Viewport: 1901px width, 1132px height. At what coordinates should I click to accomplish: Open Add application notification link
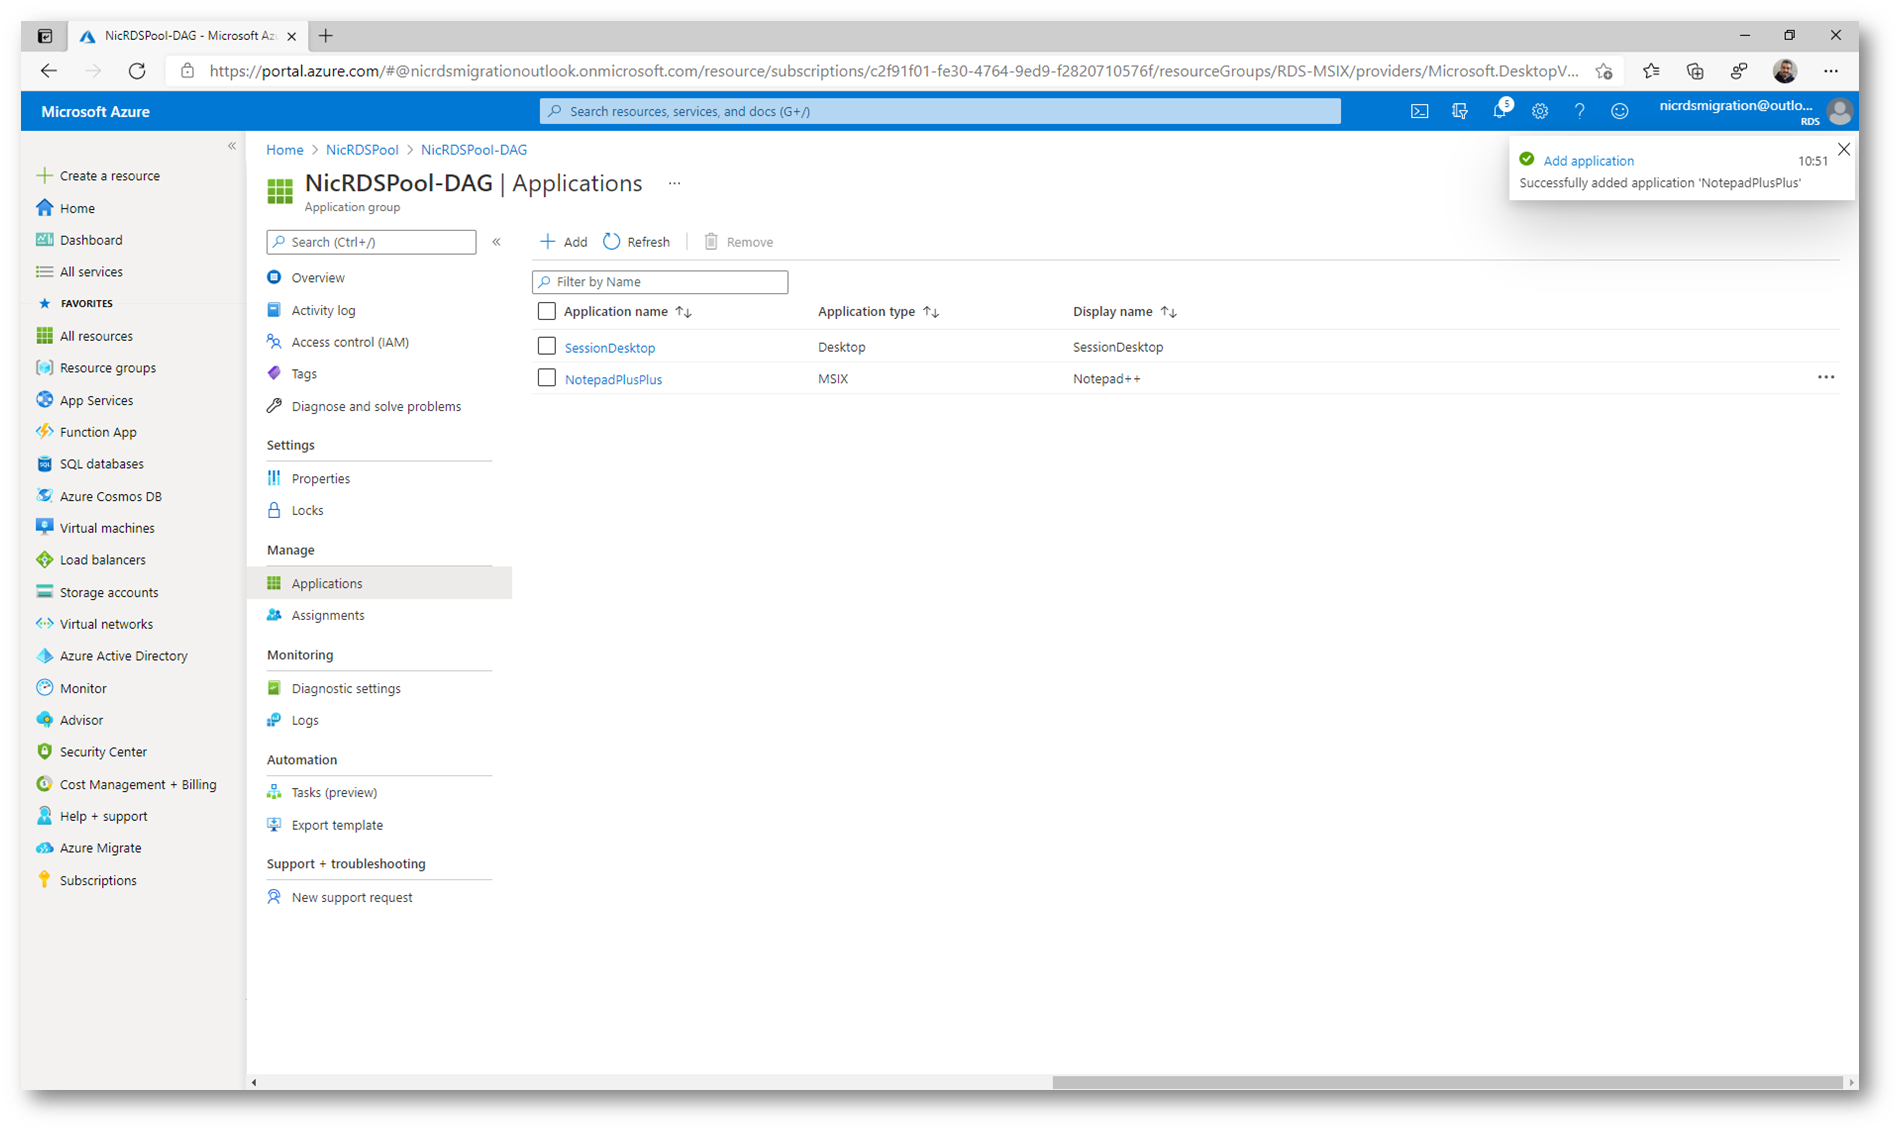pos(1588,160)
